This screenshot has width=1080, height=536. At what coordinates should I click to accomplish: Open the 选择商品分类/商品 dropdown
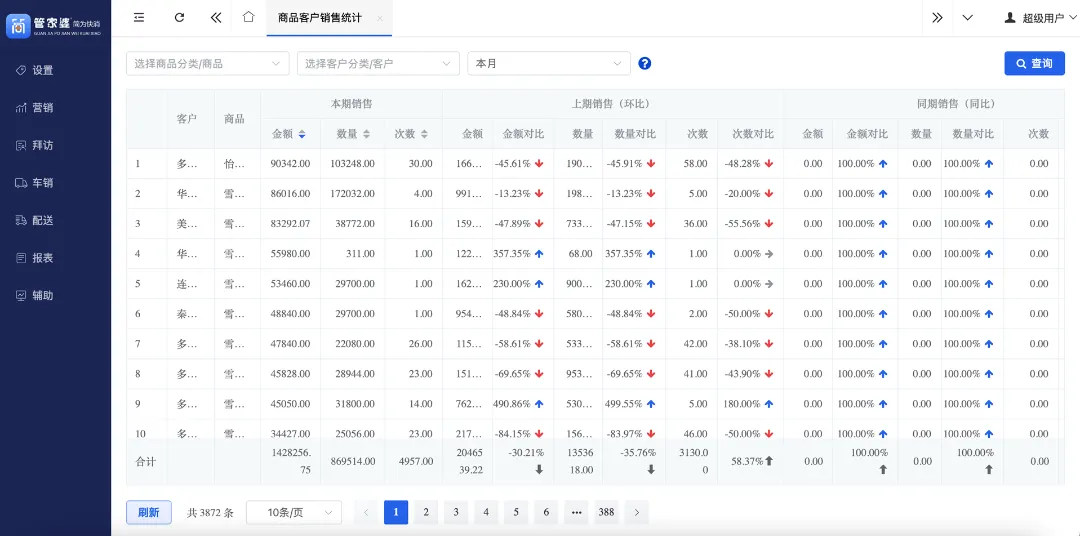(x=207, y=63)
